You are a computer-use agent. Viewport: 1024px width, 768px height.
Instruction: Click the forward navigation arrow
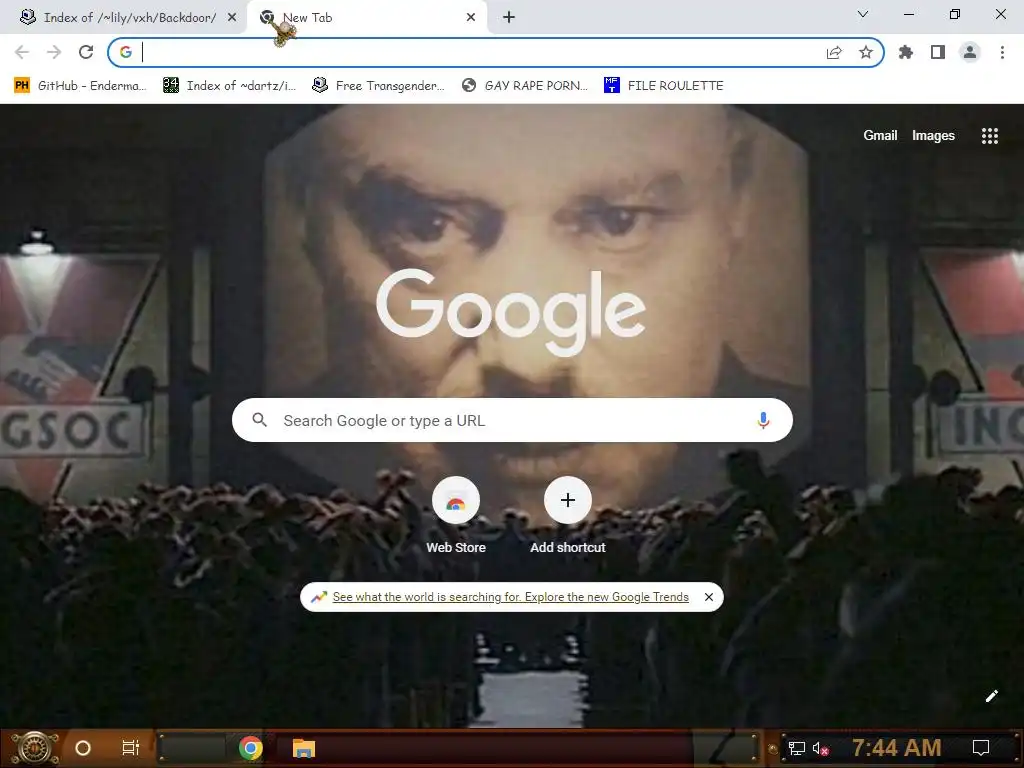click(54, 52)
